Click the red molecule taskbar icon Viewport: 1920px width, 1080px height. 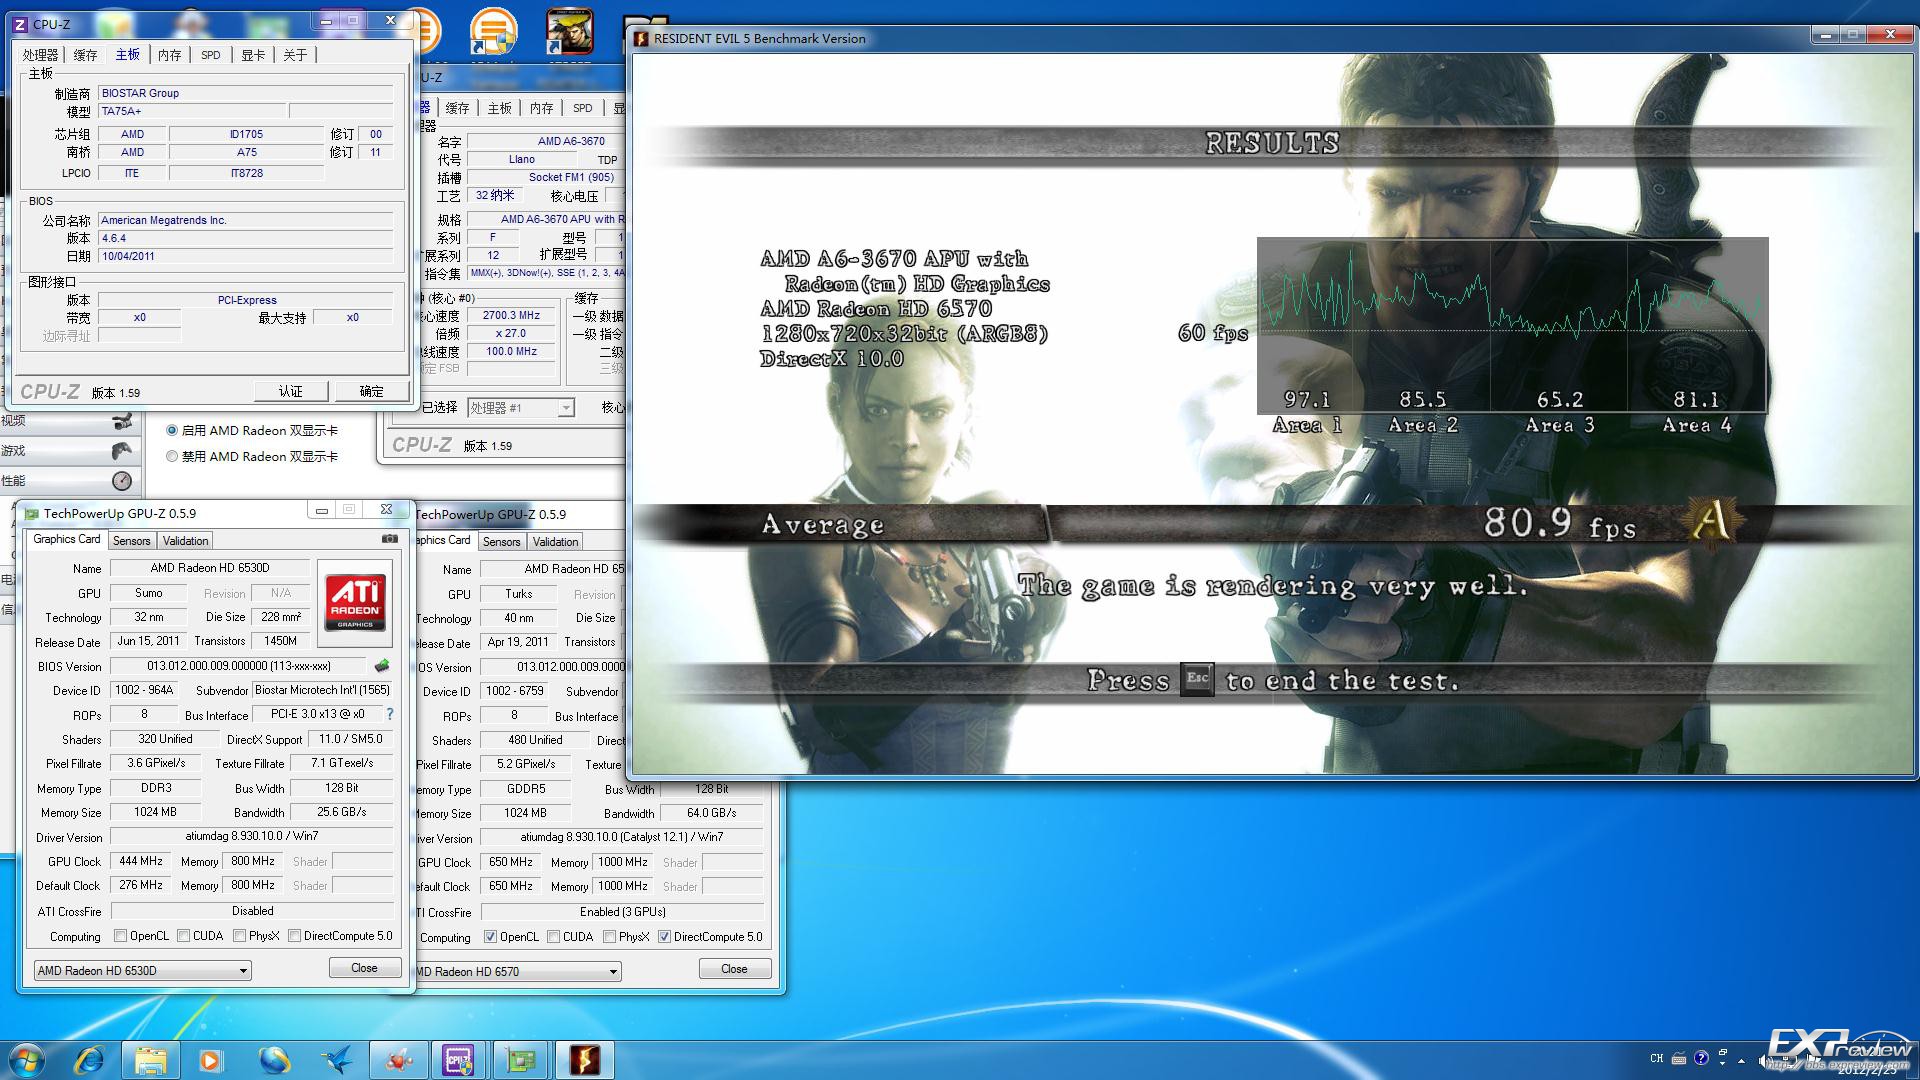tap(397, 1059)
